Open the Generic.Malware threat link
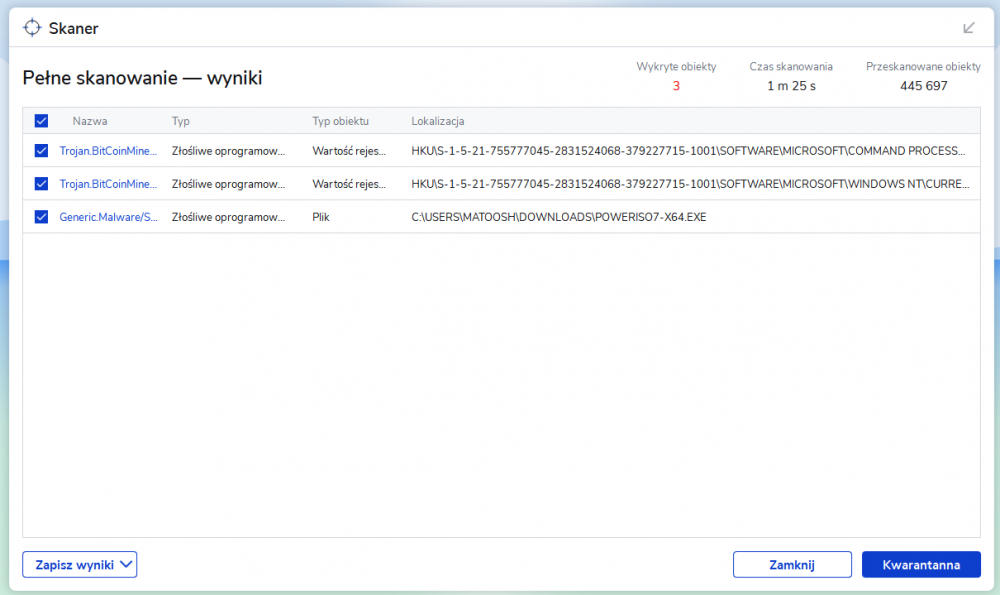 (108, 217)
